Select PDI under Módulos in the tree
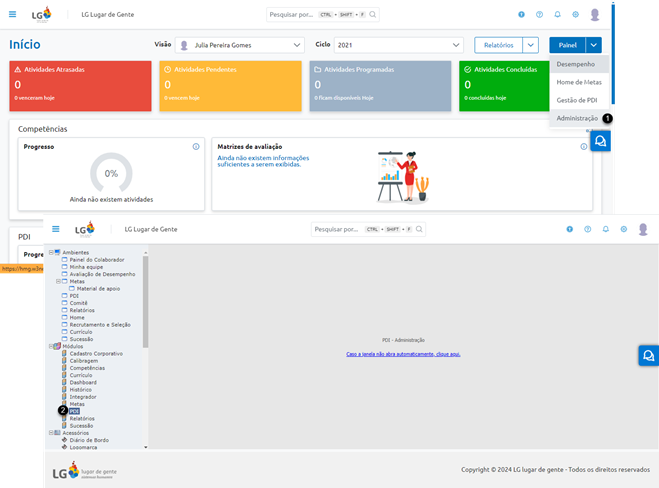The height and width of the screenshot is (488, 659). click(x=74, y=411)
